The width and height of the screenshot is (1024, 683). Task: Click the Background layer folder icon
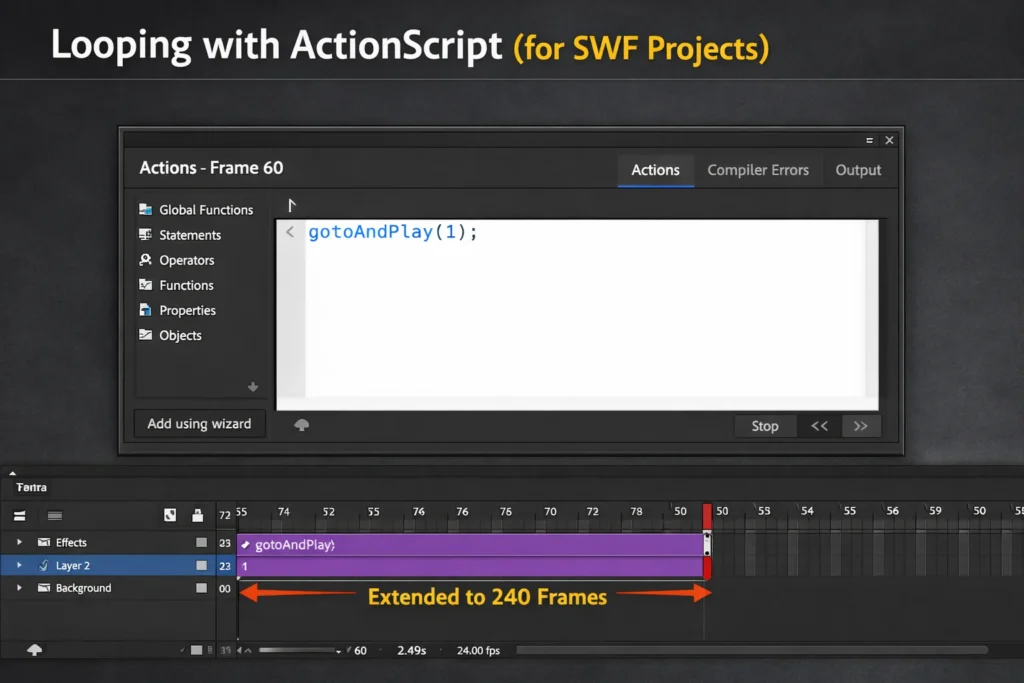click(44, 588)
